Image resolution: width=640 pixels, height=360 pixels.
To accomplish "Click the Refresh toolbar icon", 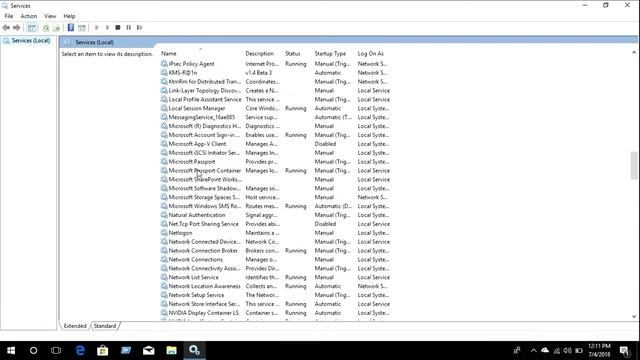I will [x=46, y=28].
